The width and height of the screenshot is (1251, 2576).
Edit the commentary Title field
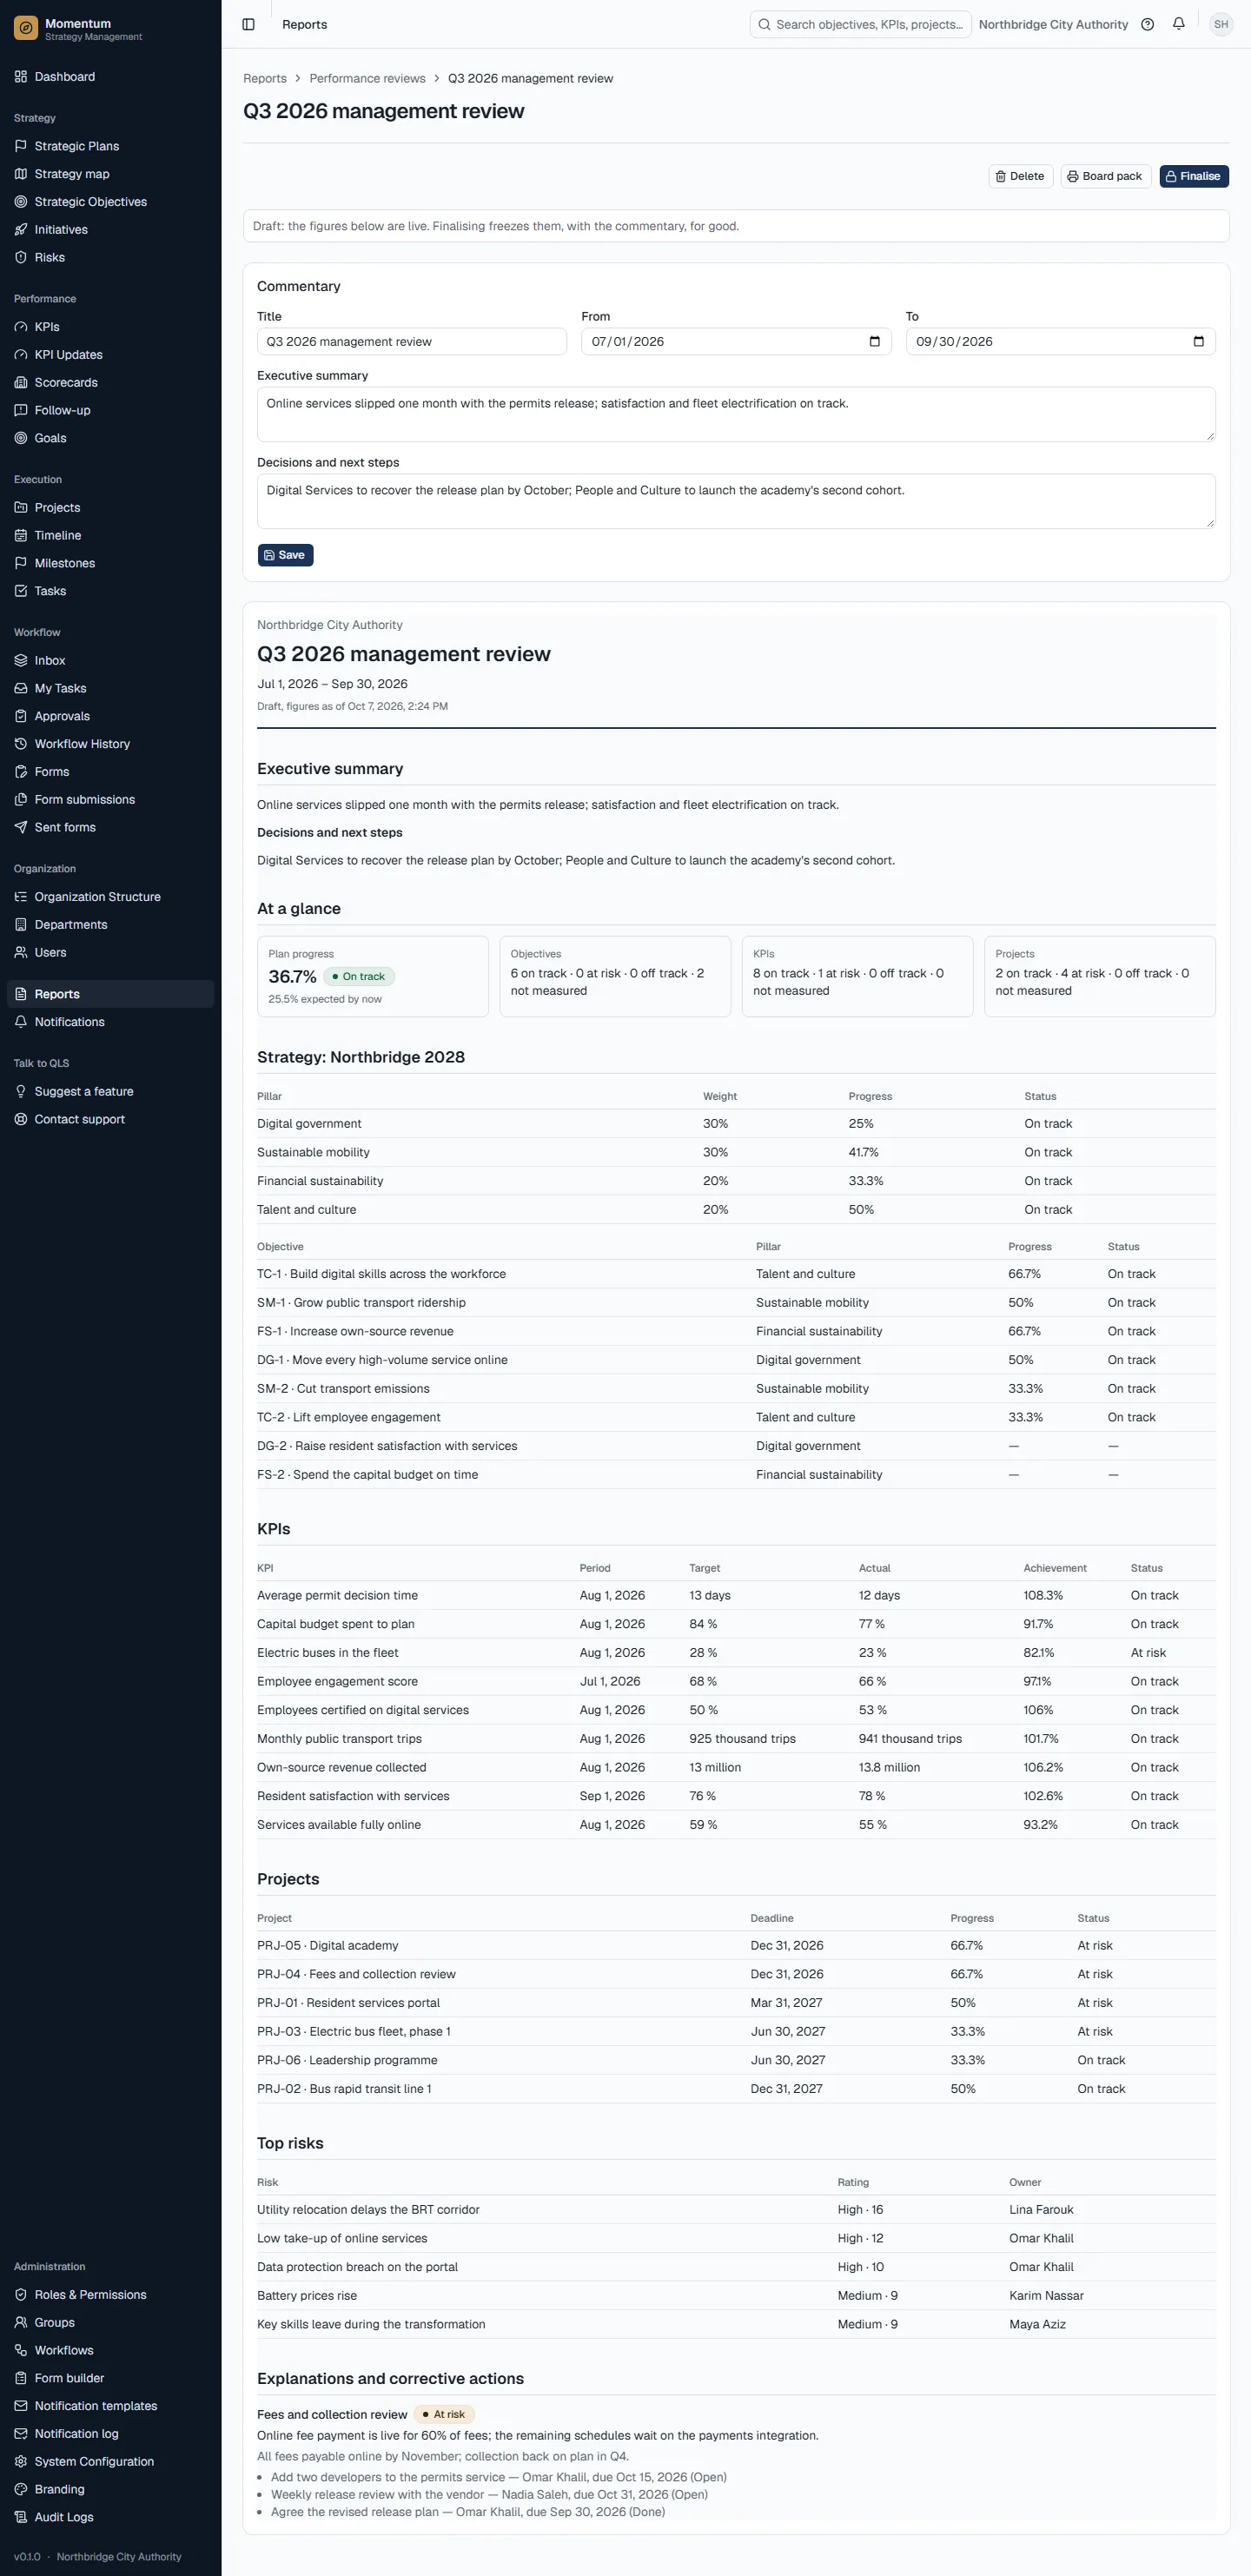[412, 342]
